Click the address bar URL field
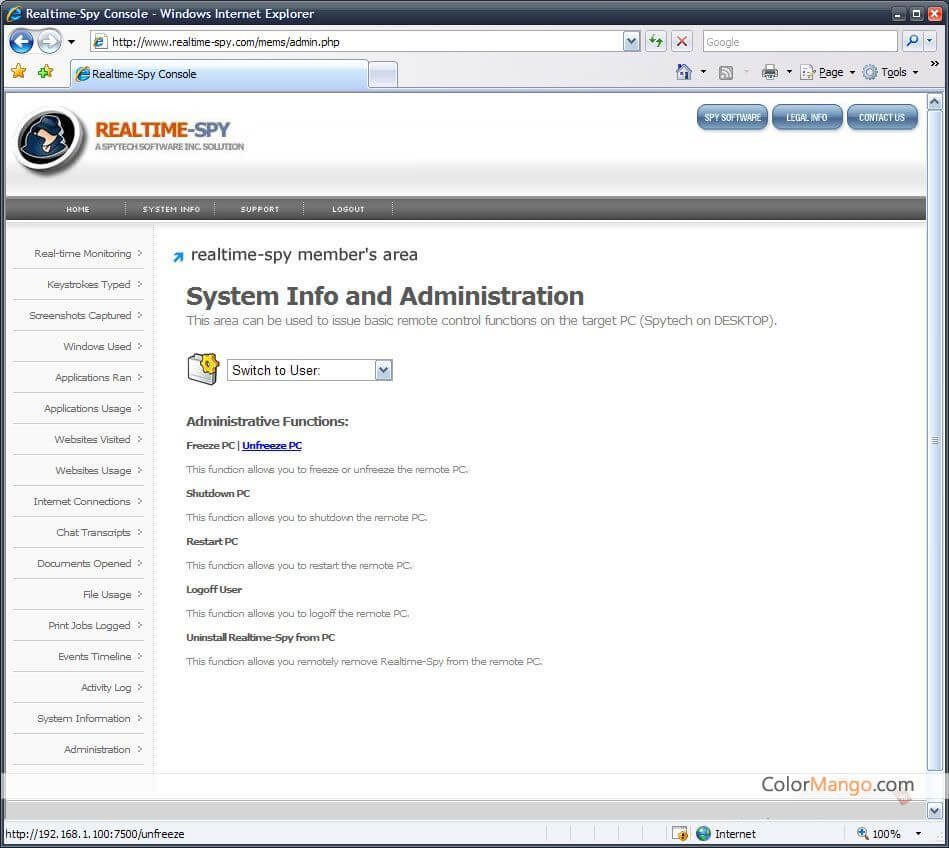 (357, 41)
